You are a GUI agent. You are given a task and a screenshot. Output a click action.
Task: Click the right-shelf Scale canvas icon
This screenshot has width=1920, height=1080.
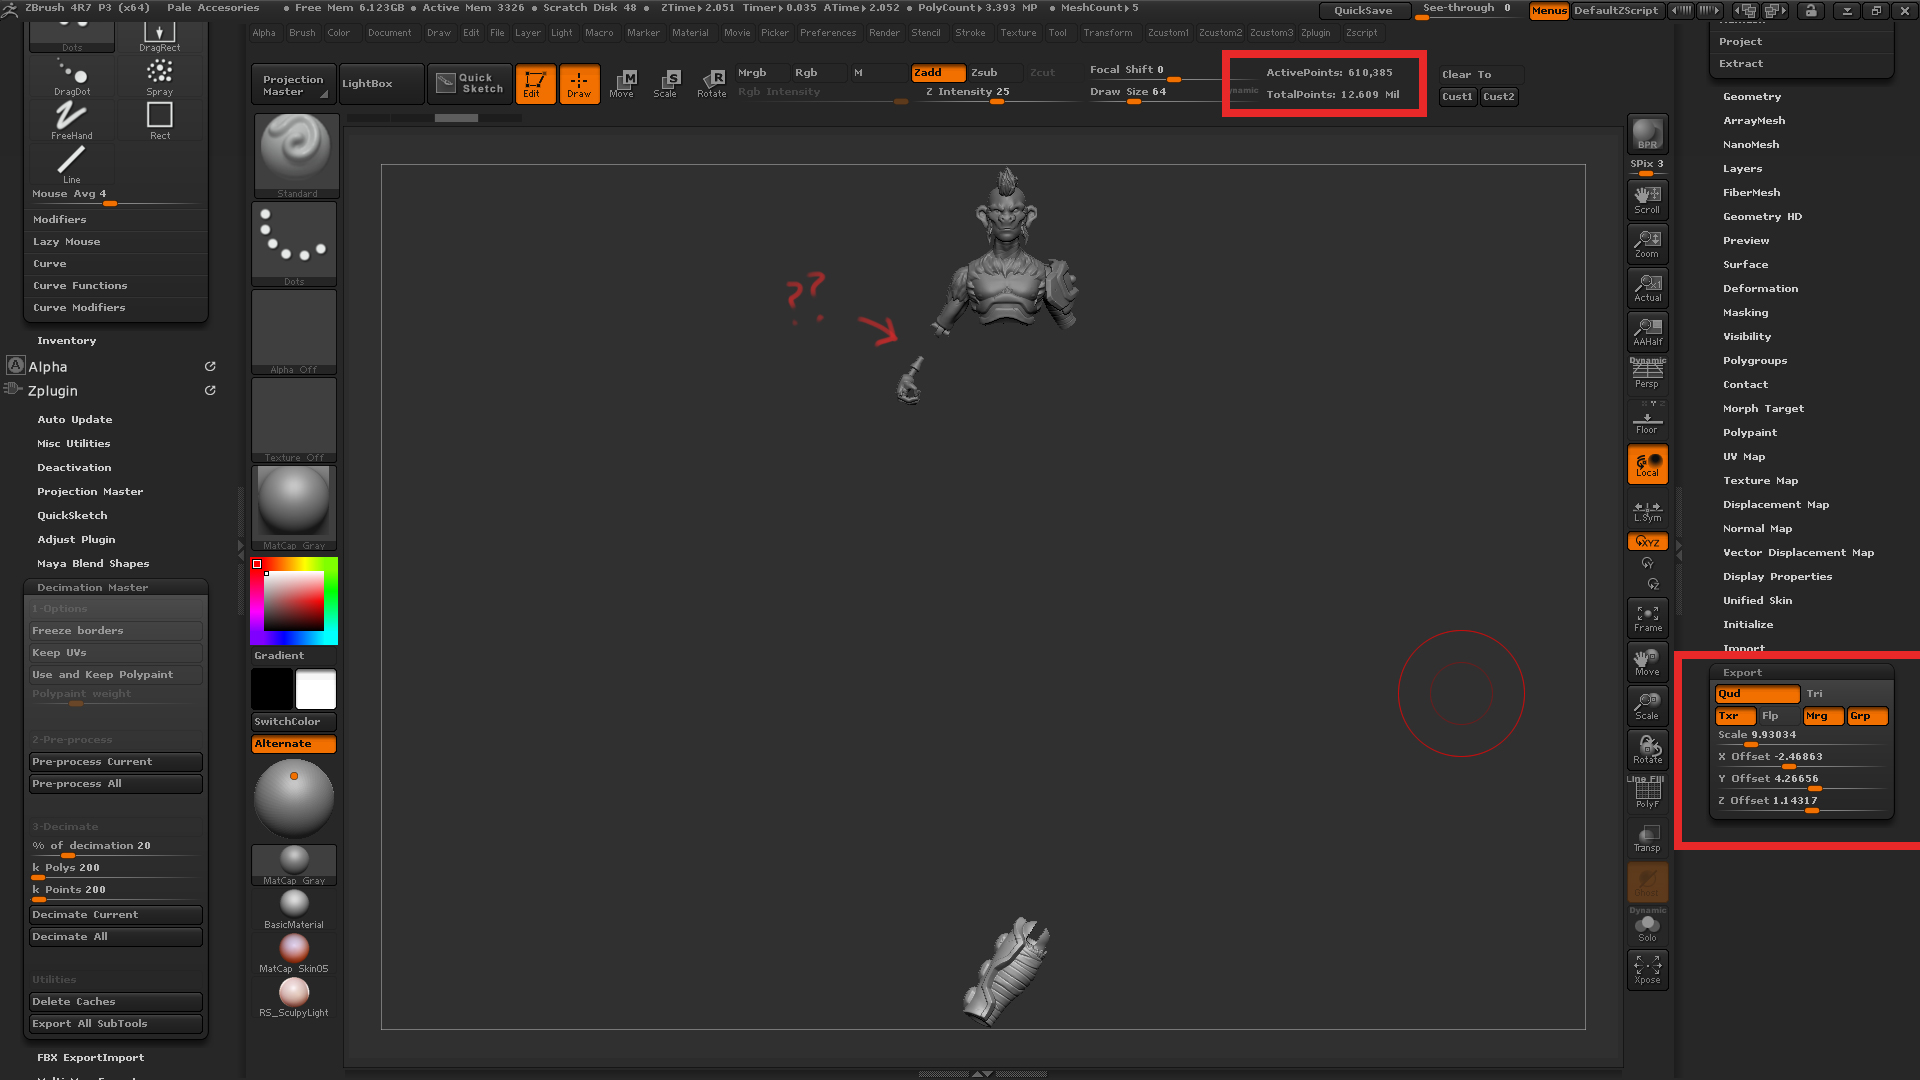pos(1647,706)
